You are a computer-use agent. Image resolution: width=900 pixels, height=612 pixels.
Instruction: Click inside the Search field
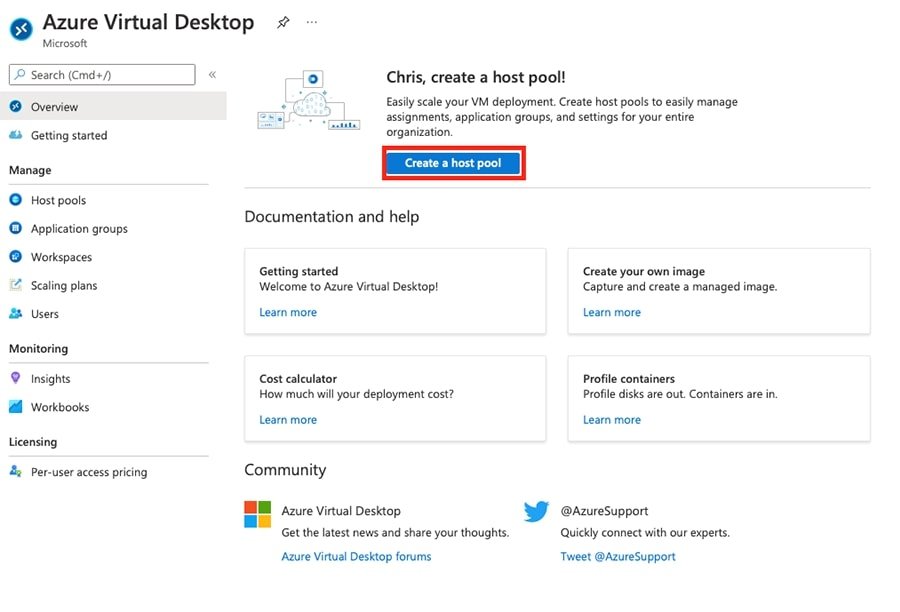click(100, 74)
